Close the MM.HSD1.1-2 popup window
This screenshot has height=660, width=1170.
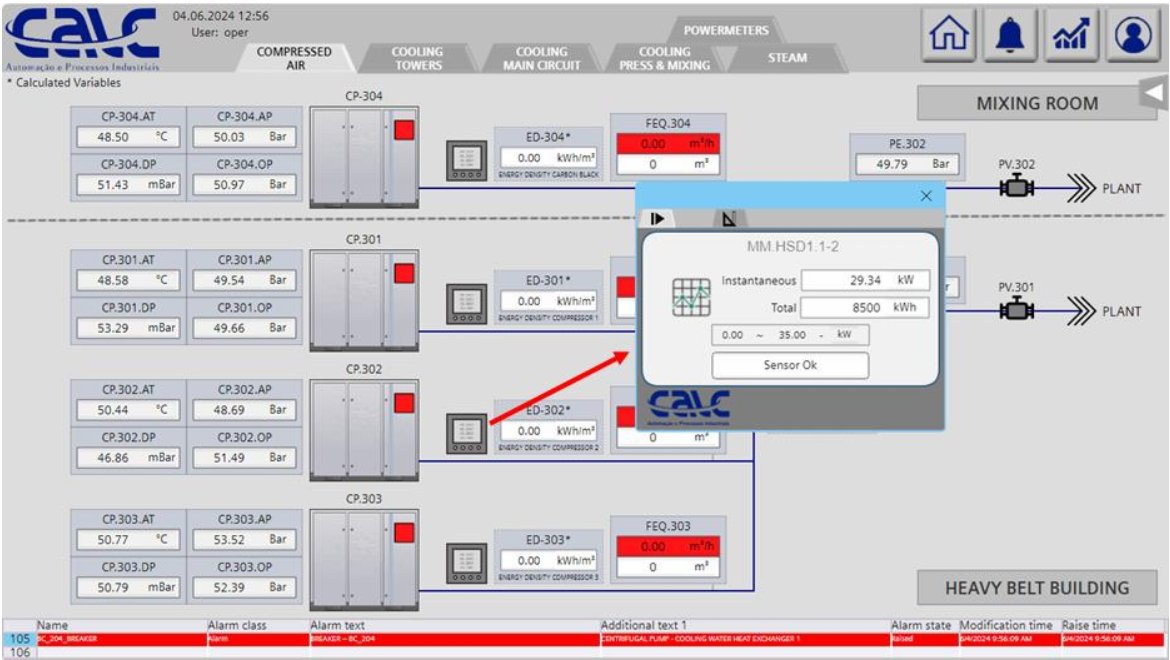tap(925, 196)
